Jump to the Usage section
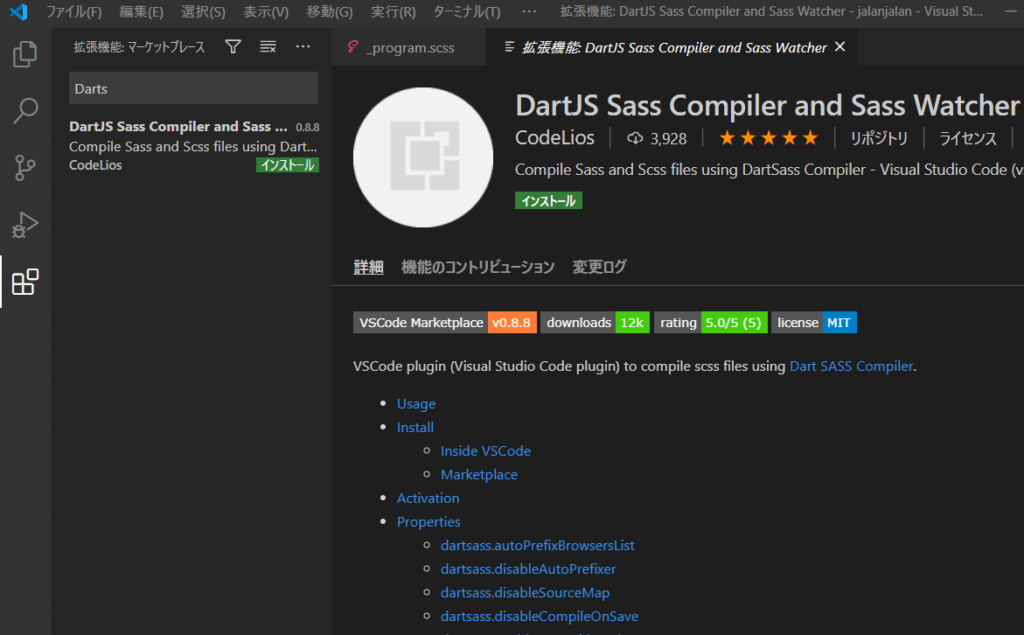 [x=416, y=404]
